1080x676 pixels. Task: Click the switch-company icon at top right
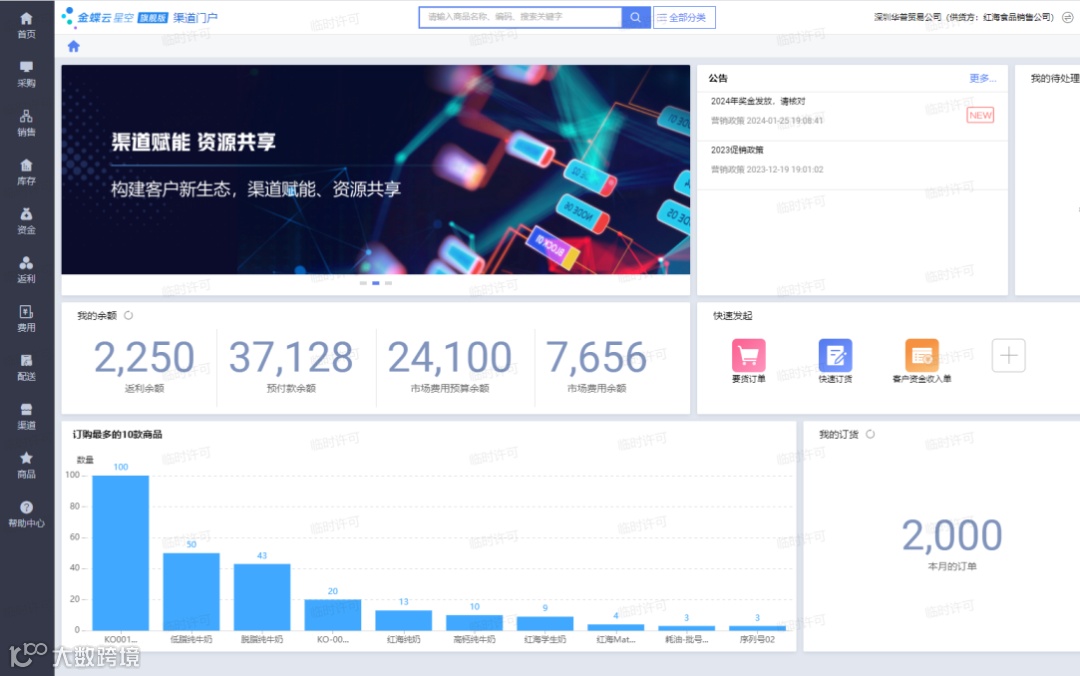1067,17
